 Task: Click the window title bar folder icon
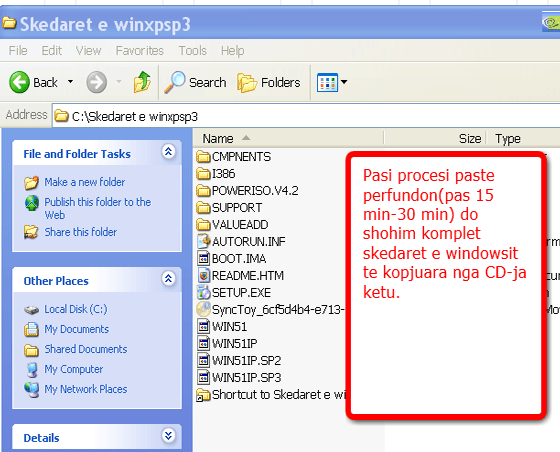coord(9,23)
